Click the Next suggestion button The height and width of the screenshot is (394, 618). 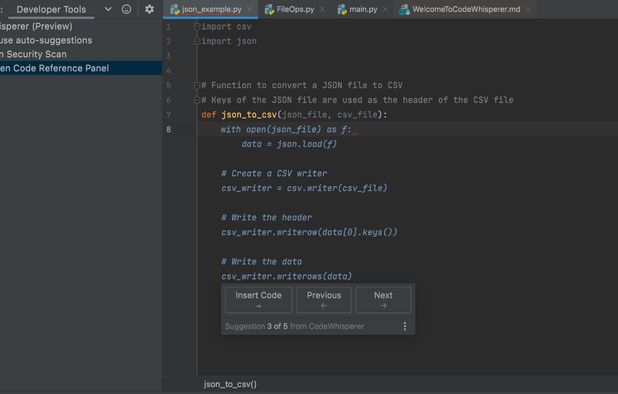tap(383, 300)
